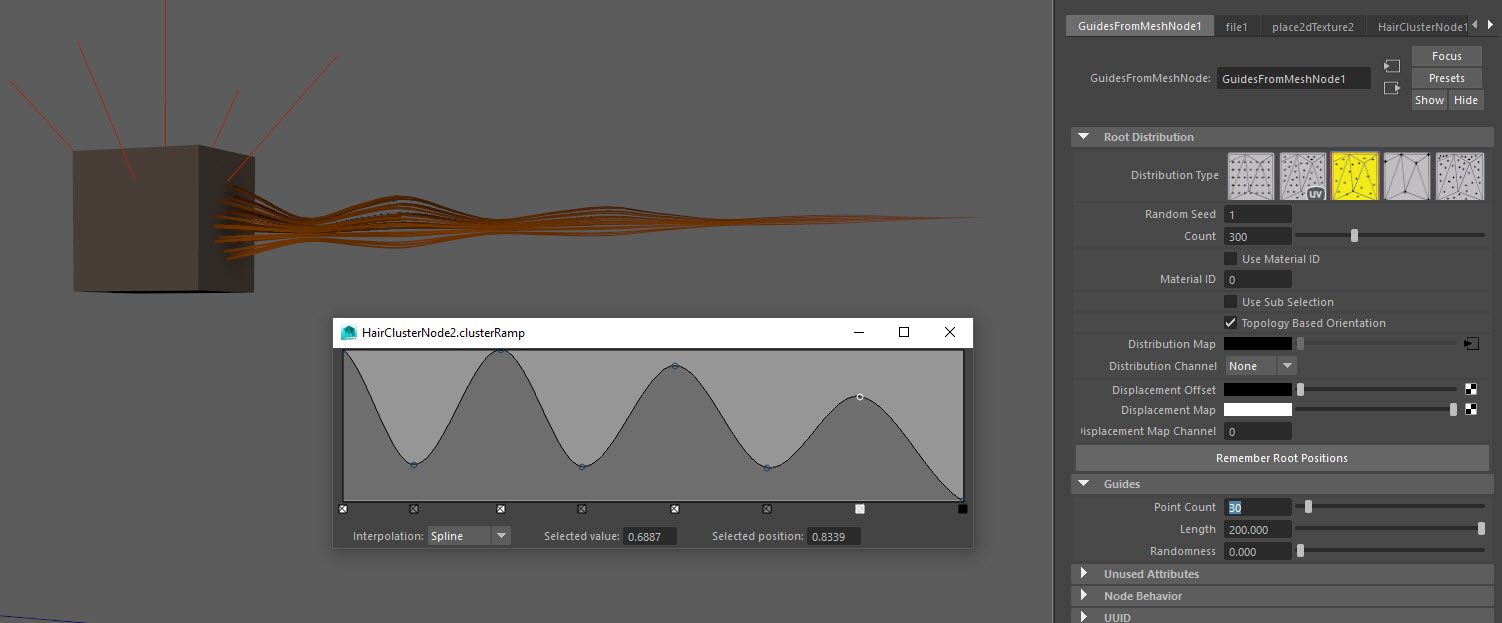The height and width of the screenshot is (623, 1502).
Task: Tick the Use Sub Selection checkbox
Action: coord(1231,302)
